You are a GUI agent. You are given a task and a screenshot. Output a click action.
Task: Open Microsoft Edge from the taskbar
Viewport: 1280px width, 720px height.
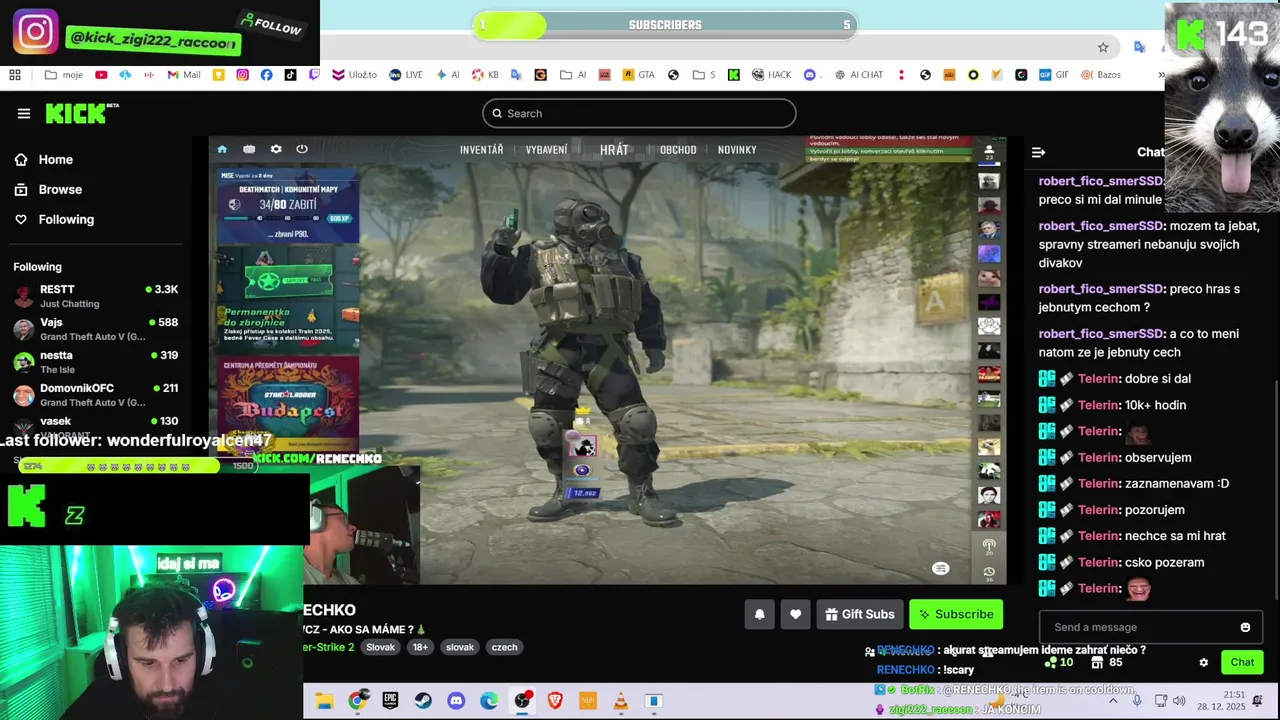488,701
